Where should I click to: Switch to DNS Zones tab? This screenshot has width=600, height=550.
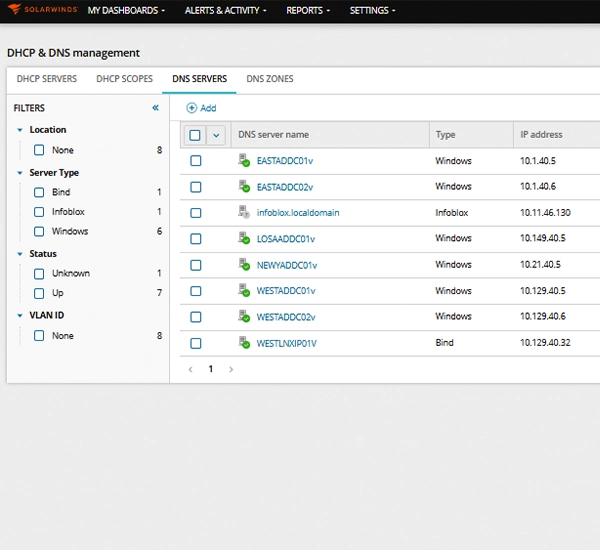click(x=270, y=79)
